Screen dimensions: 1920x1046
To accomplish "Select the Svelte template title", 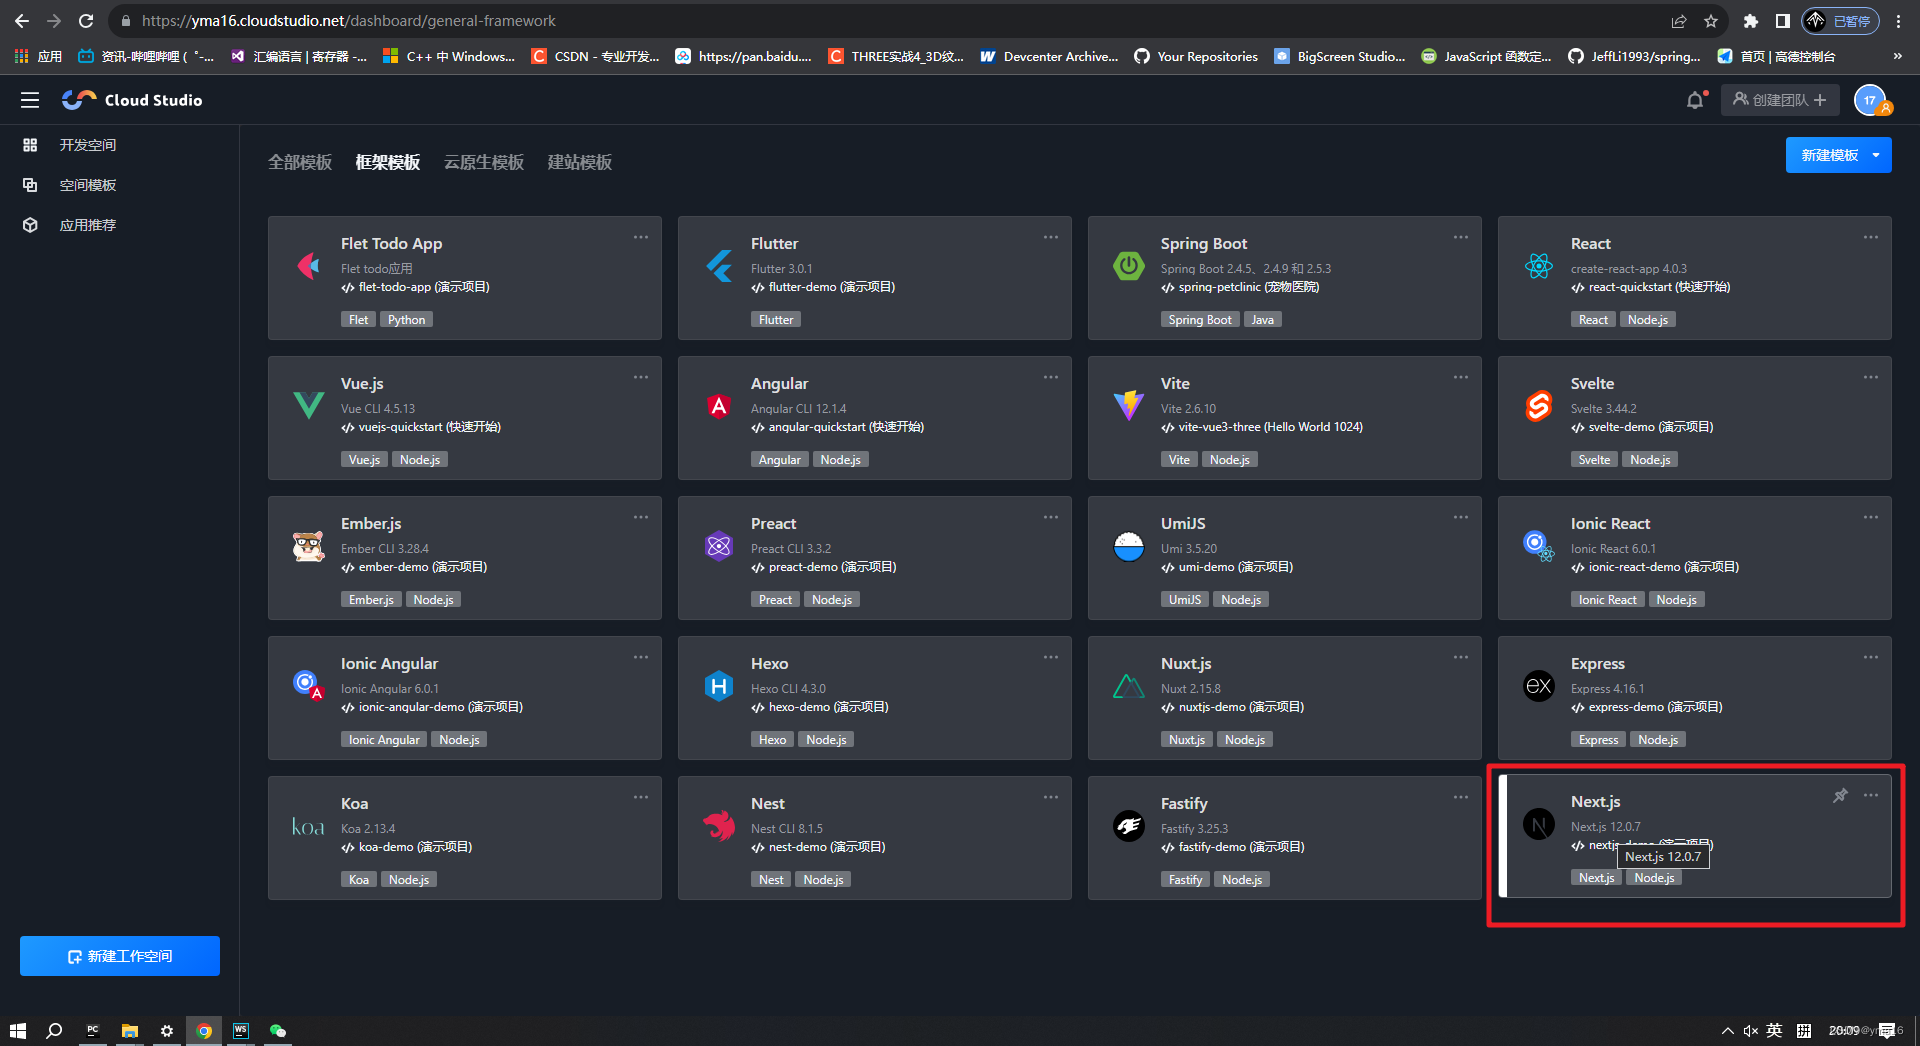I will tap(1592, 384).
